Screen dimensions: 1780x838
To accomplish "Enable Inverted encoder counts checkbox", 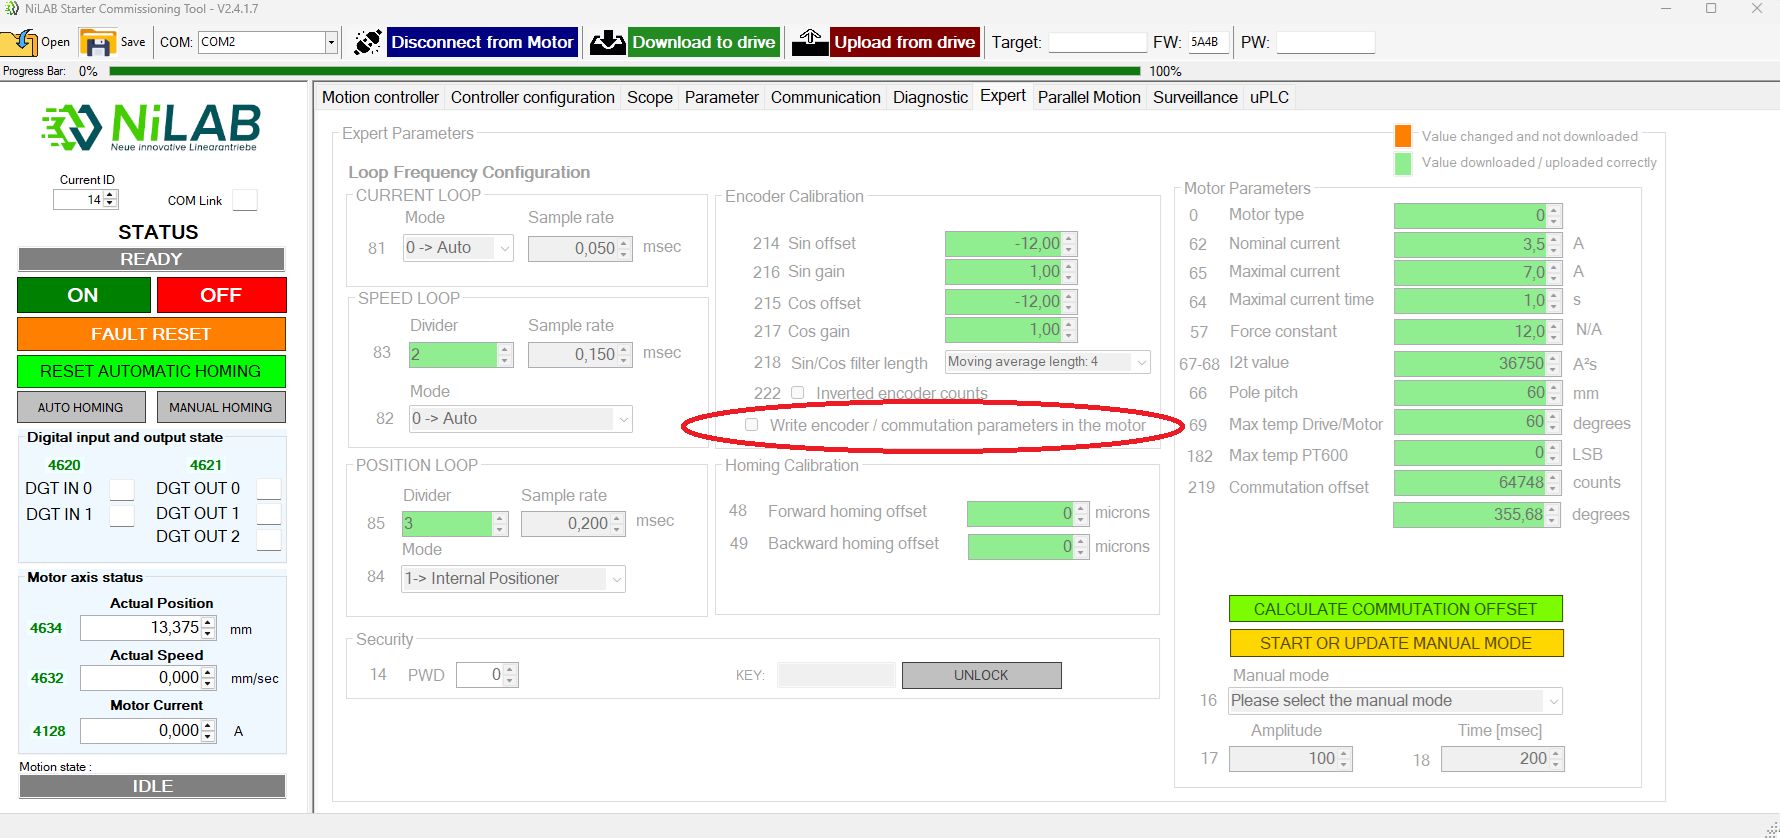I will point(798,393).
